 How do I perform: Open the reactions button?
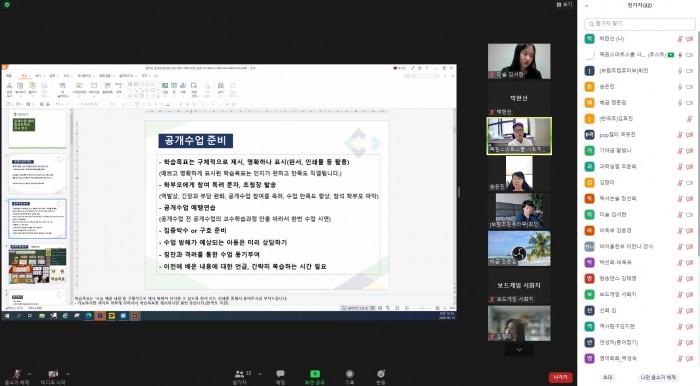(381, 377)
